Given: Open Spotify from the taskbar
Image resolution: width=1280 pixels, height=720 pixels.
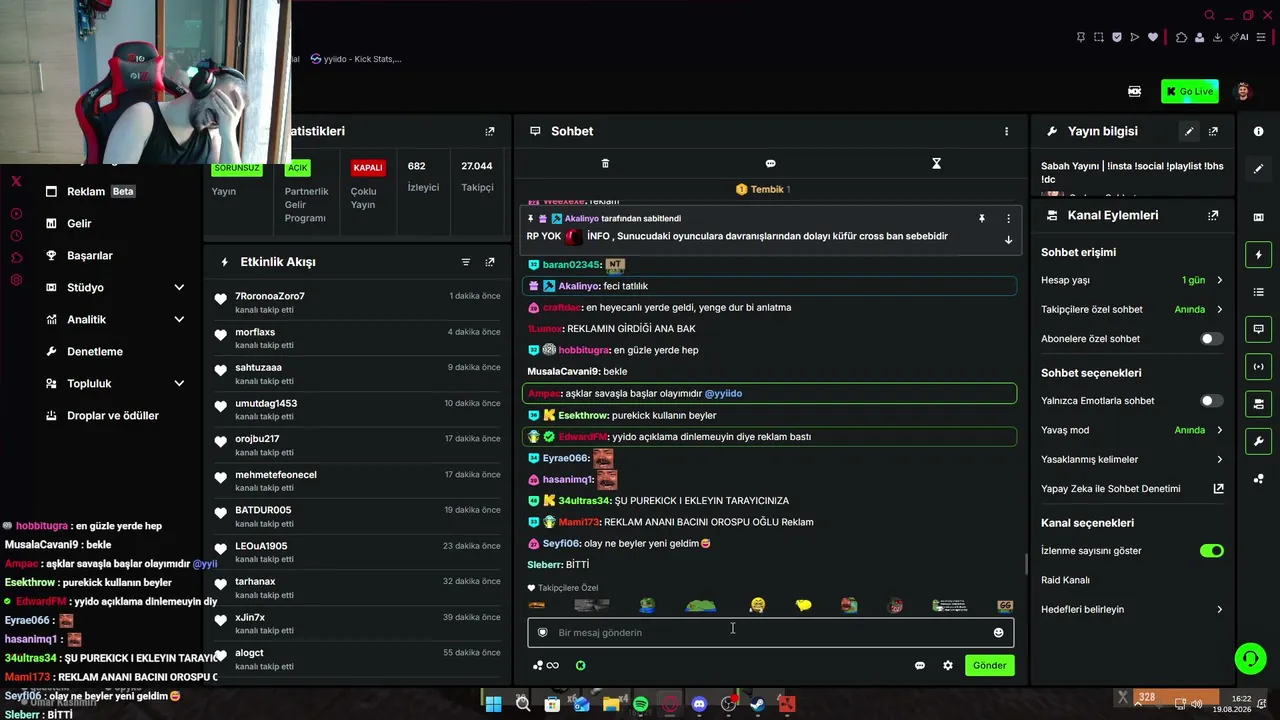Looking at the screenshot, I should pos(640,704).
